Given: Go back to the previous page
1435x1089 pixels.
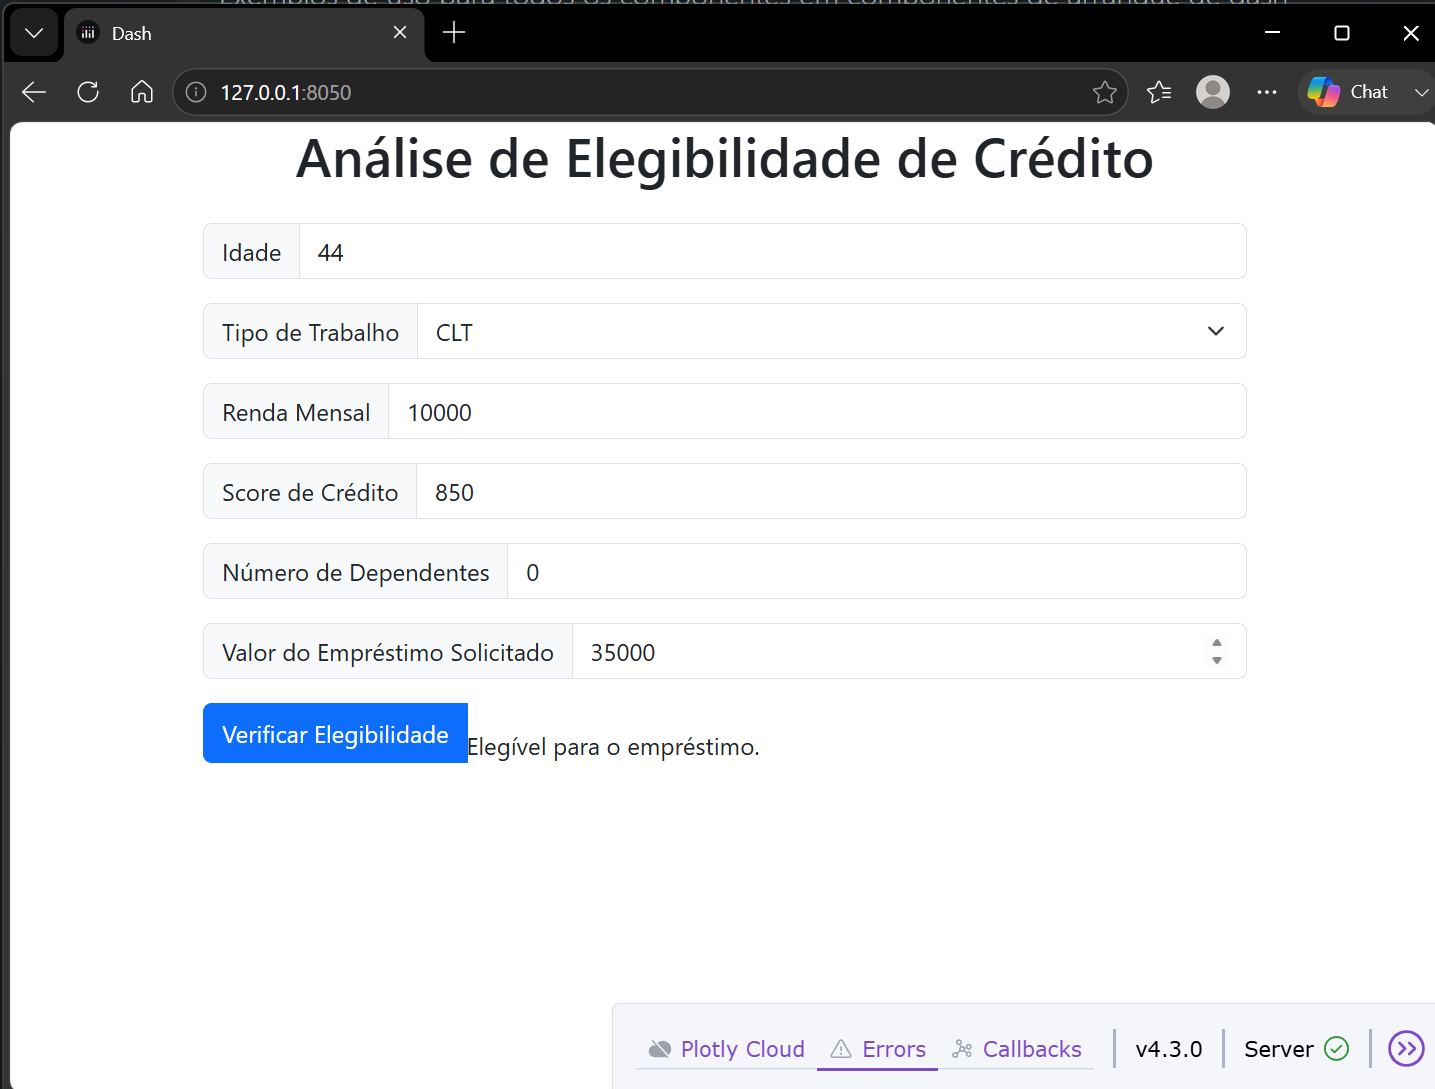Looking at the screenshot, I should pyautogui.click(x=34, y=92).
